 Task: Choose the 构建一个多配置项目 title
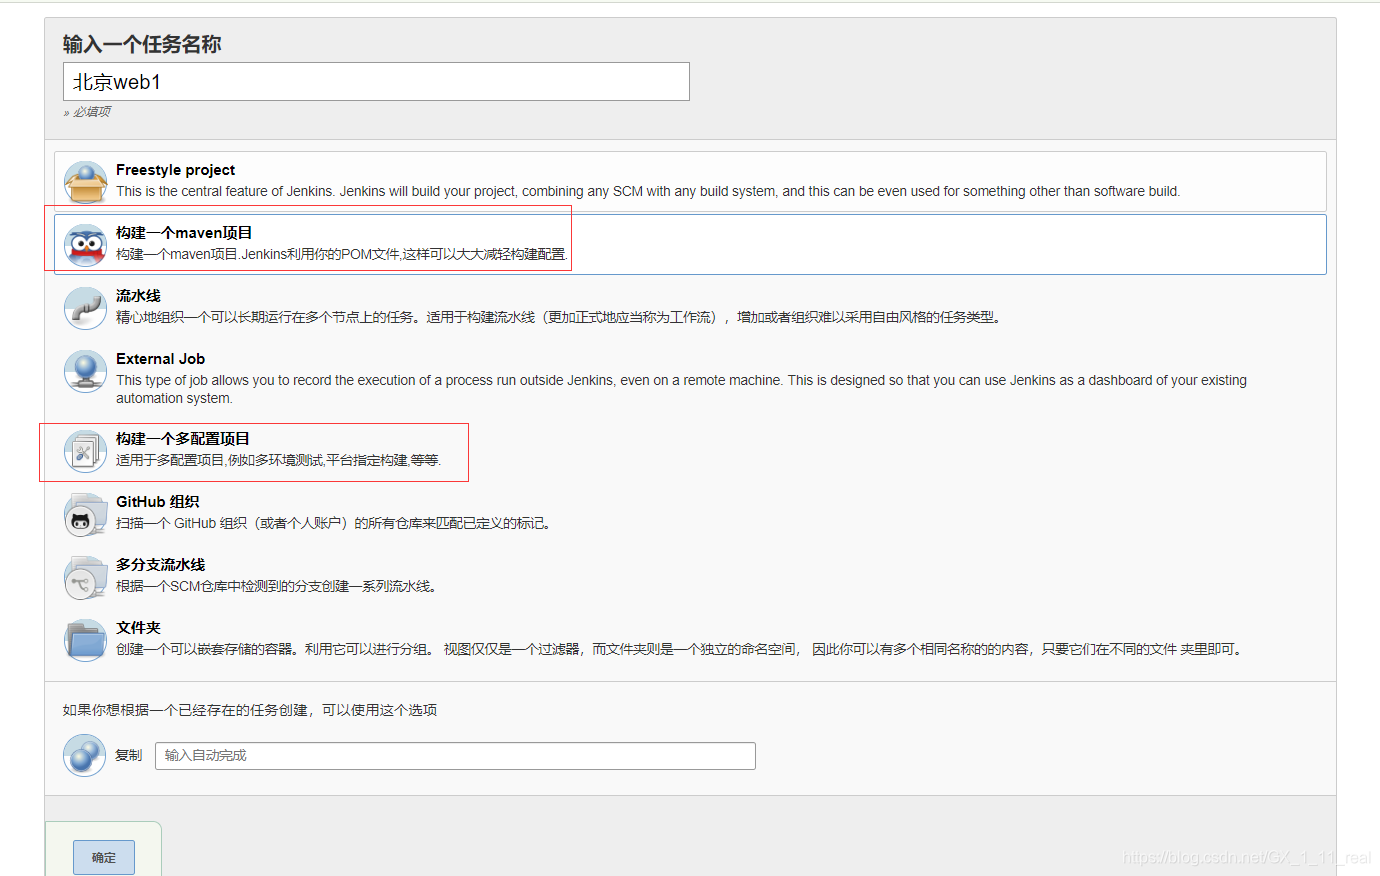click(x=183, y=439)
